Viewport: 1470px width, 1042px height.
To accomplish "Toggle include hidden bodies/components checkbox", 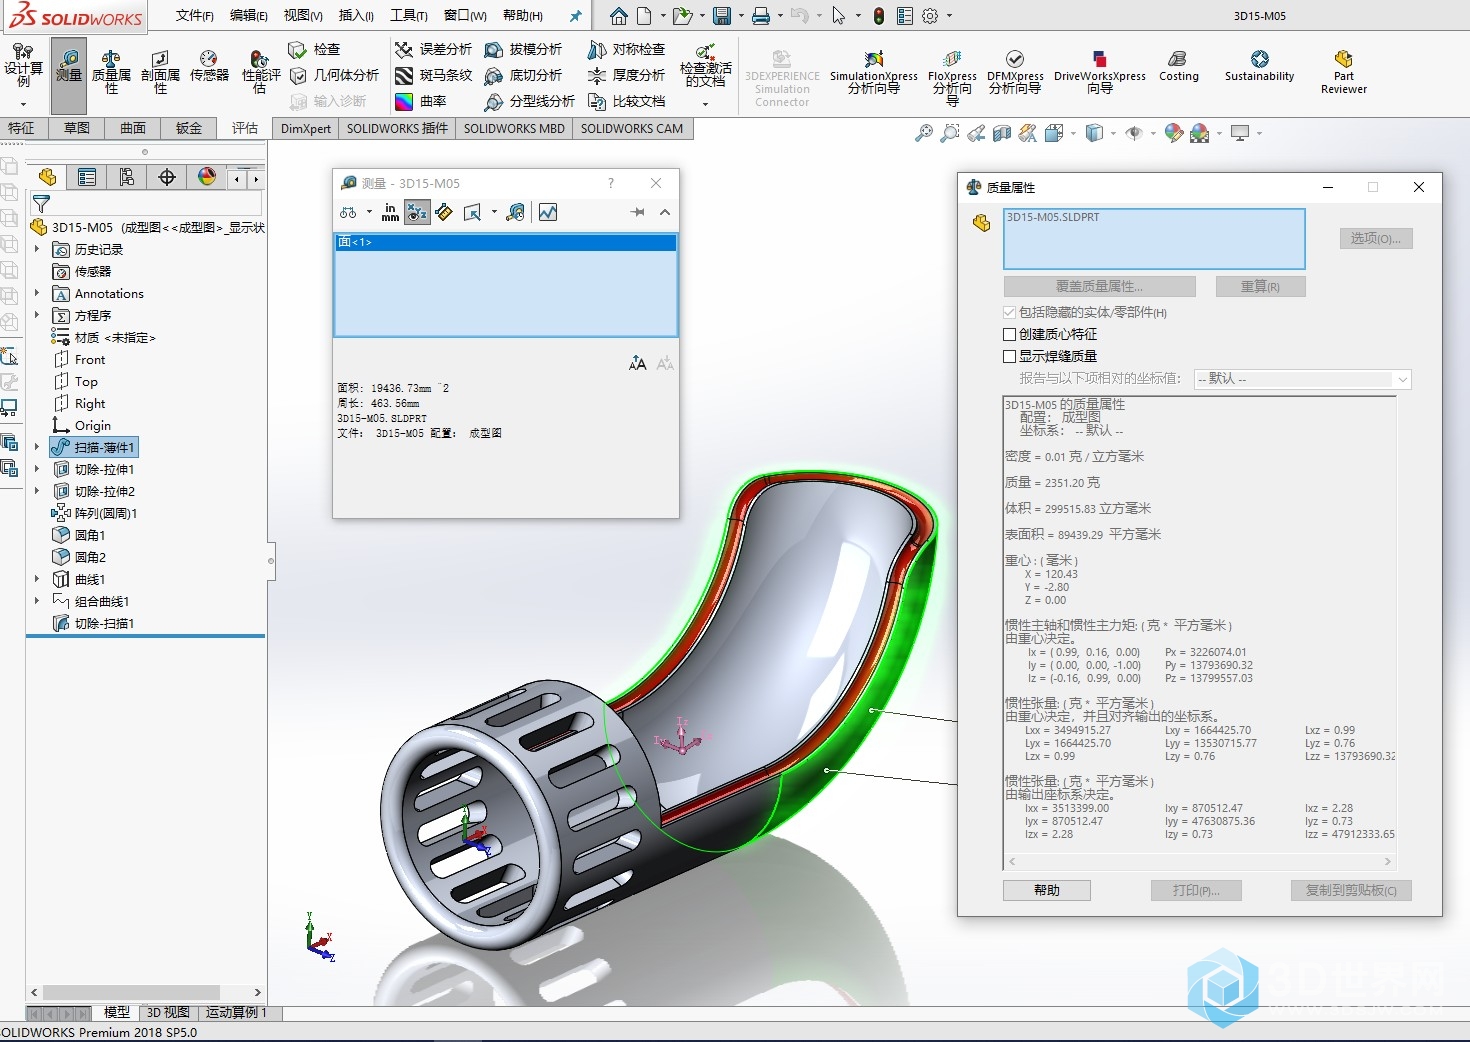I will click(1009, 312).
